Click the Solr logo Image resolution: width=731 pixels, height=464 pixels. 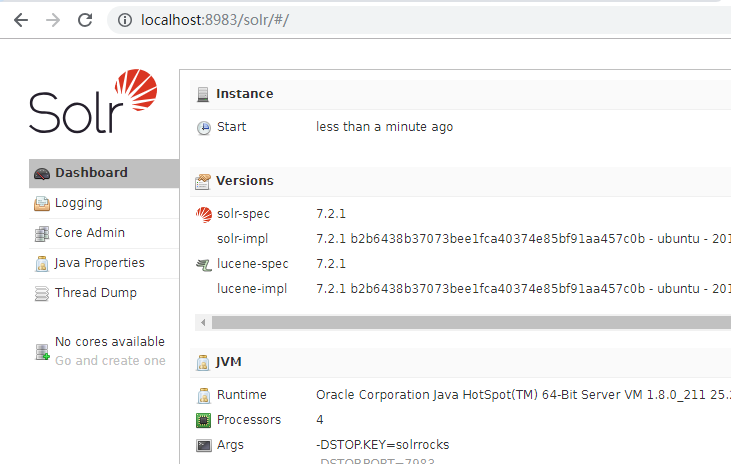click(93, 101)
